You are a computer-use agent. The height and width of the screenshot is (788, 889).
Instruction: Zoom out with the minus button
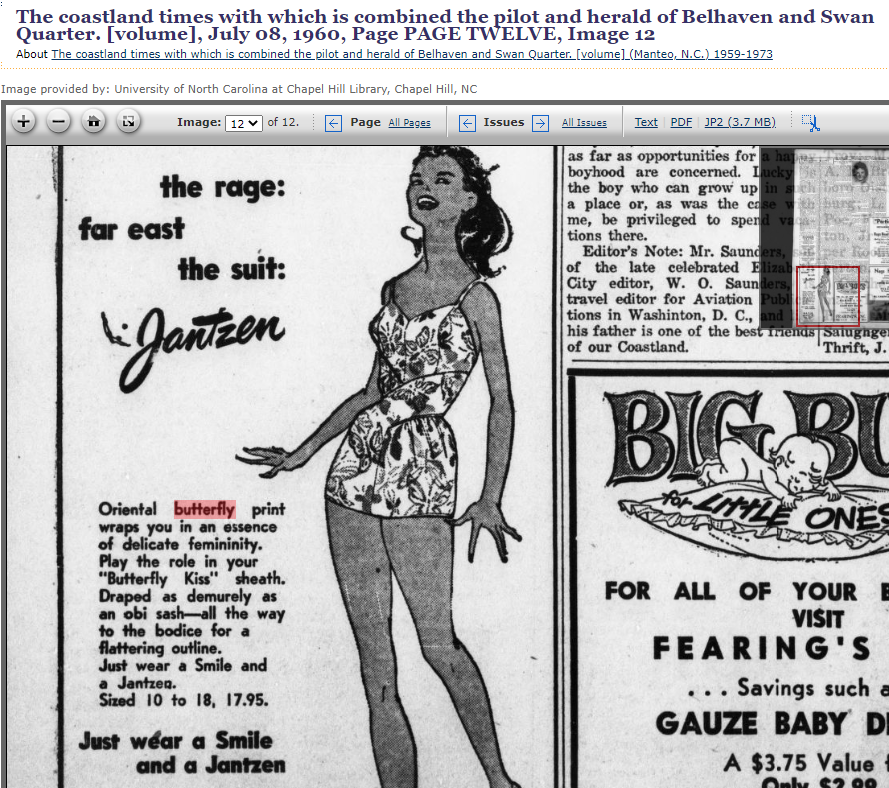pyautogui.click(x=58, y=121)
